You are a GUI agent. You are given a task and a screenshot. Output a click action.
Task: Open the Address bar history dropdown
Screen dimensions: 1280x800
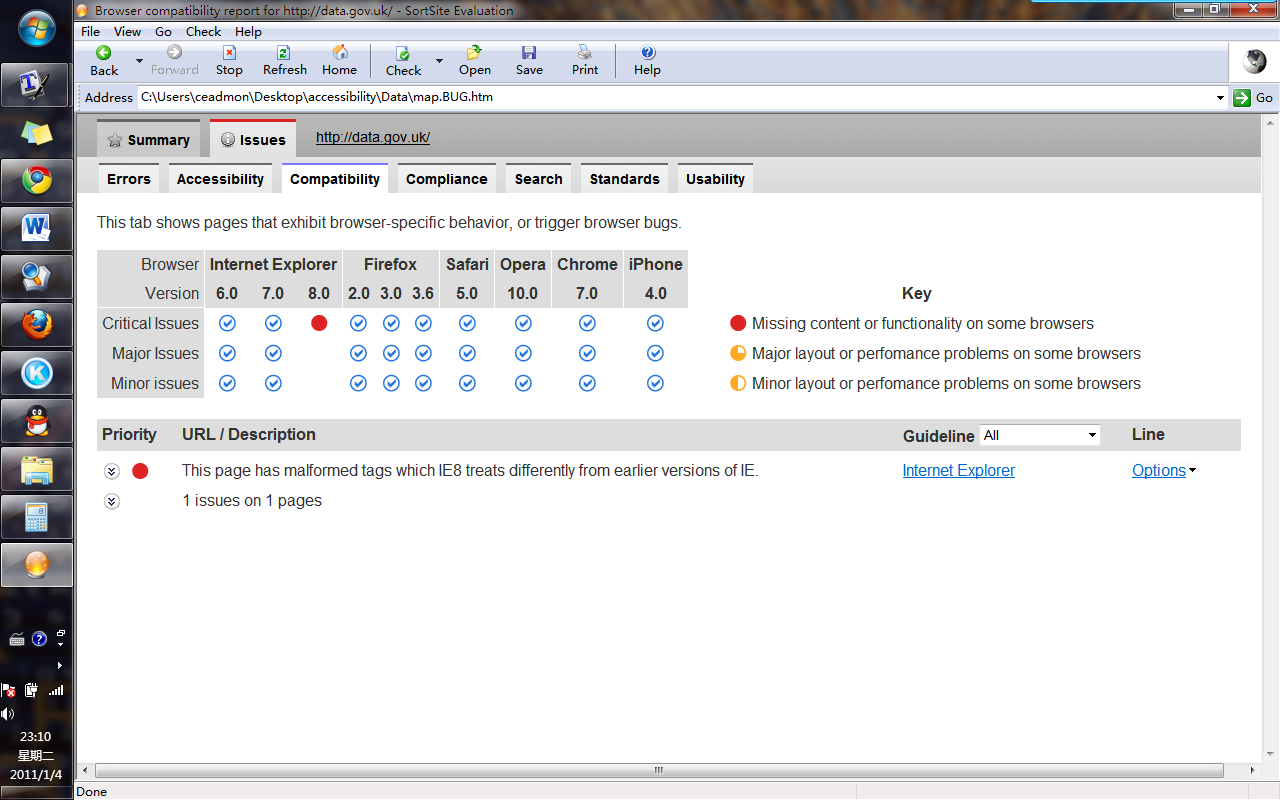coord(1220,98)
